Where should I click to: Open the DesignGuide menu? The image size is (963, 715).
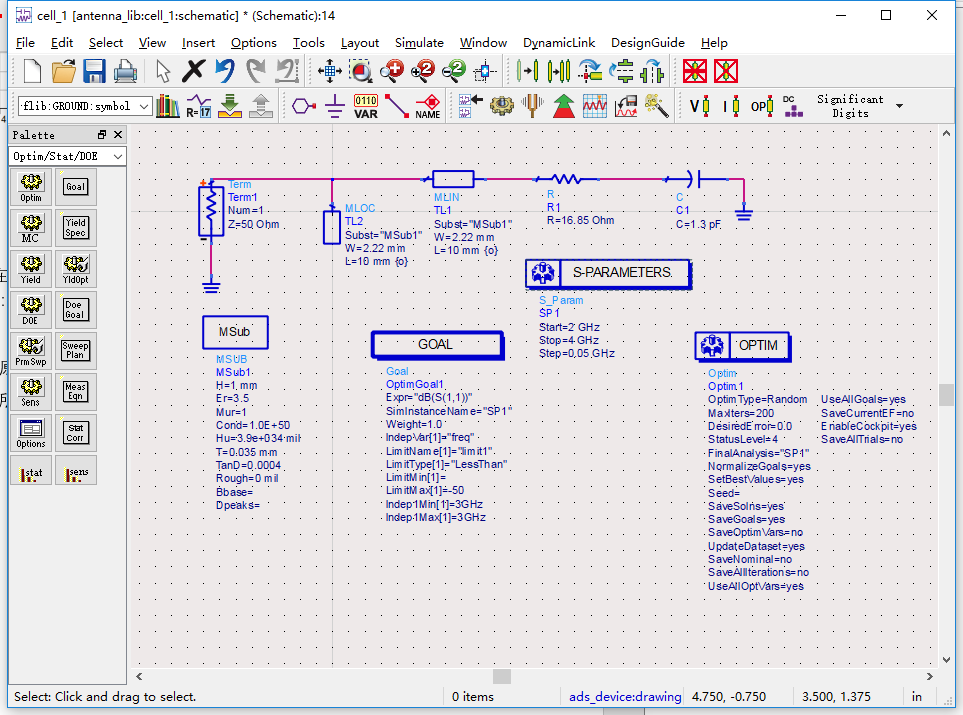647,43
